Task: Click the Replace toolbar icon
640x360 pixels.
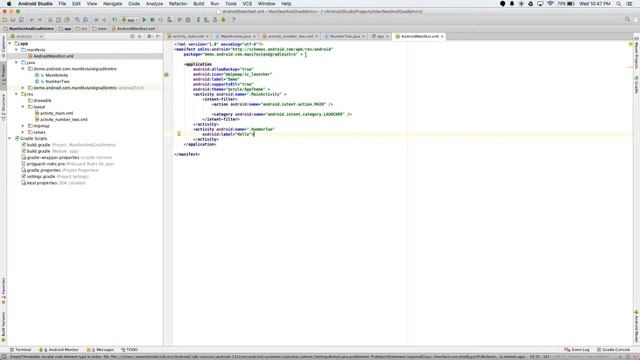Action: pos(85,20)
